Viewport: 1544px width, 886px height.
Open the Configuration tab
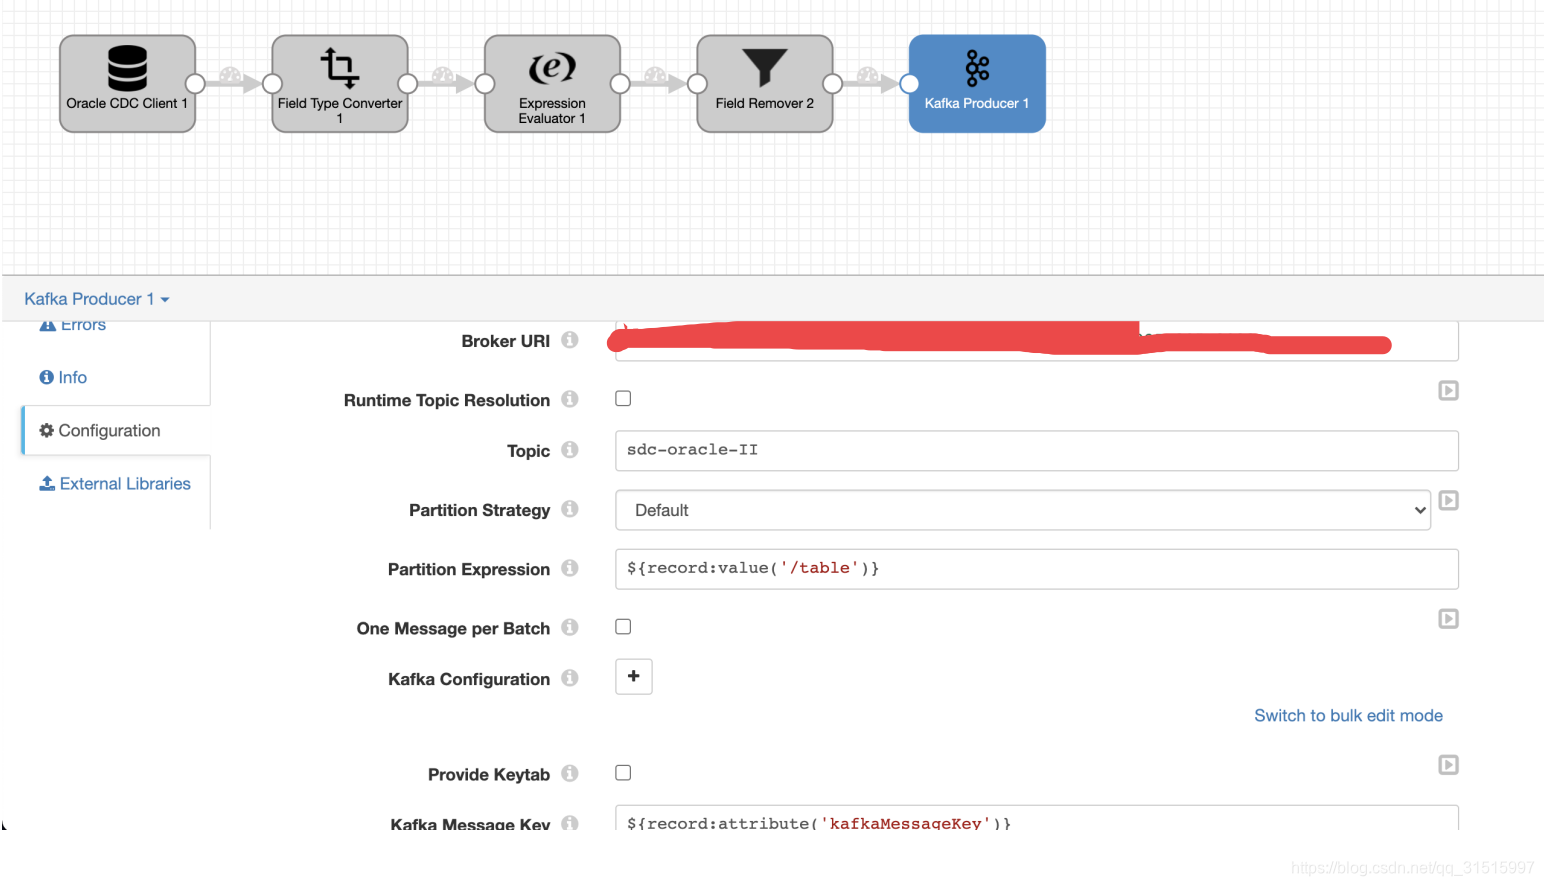(x=116, y=431)
